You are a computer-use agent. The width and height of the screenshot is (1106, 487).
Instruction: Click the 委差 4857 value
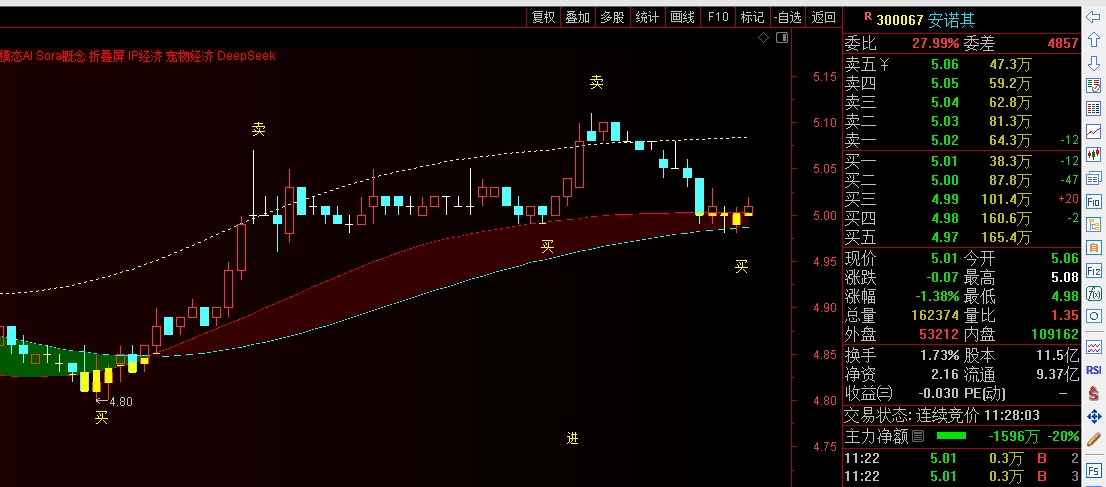[1063, 44]
